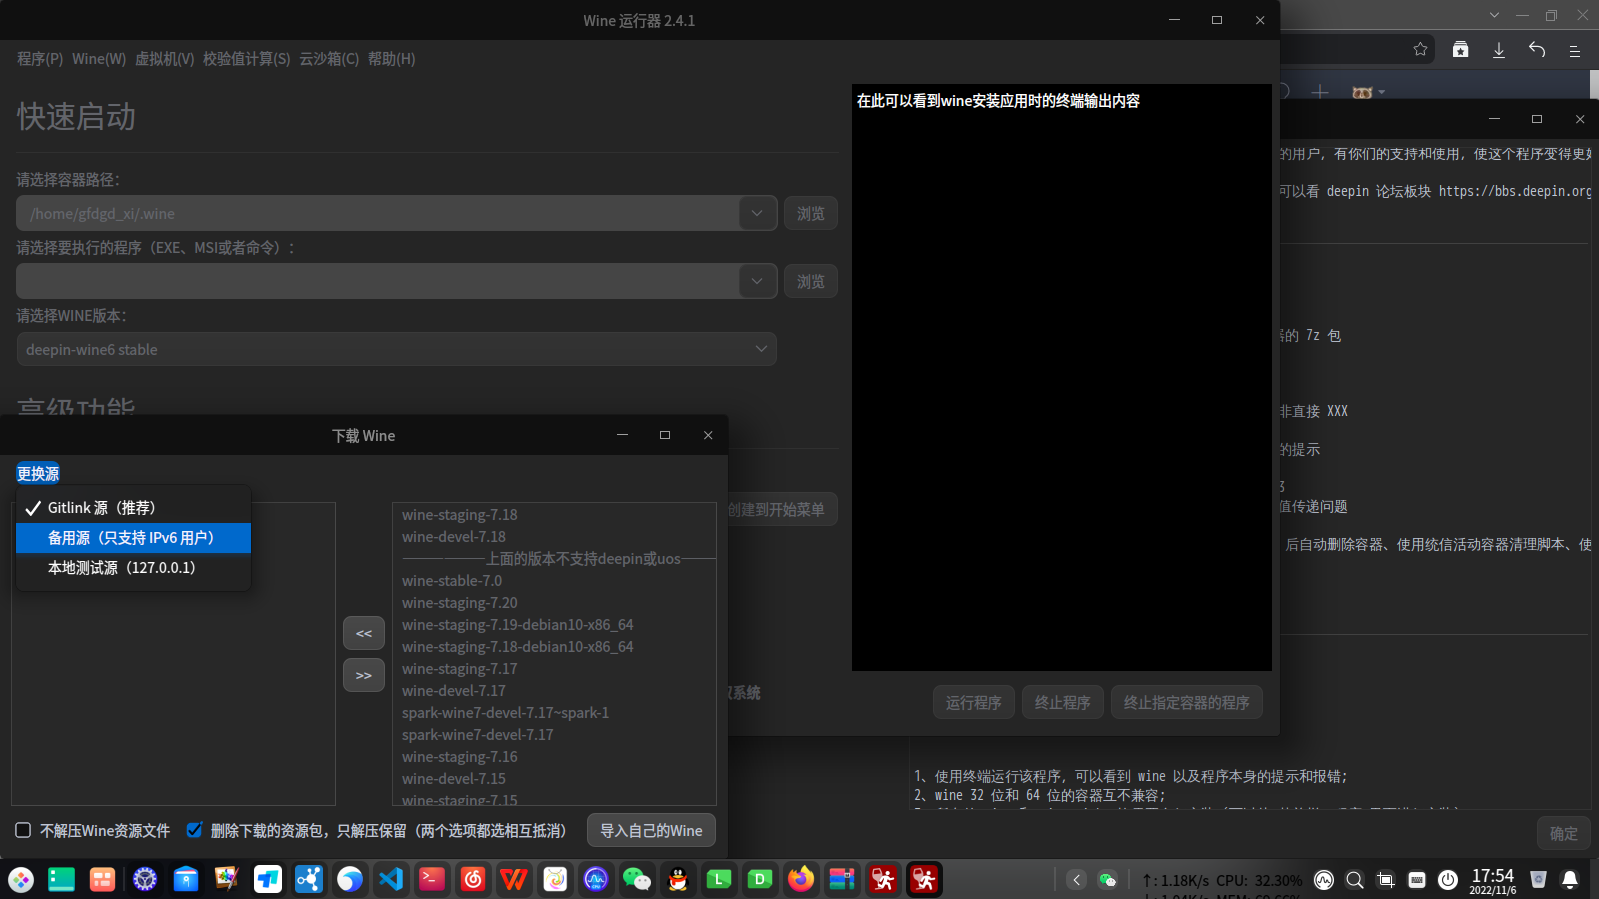
Task: Choose 本地测试源 (127.0.0.1) source
Action: click(x=133, y=568)
